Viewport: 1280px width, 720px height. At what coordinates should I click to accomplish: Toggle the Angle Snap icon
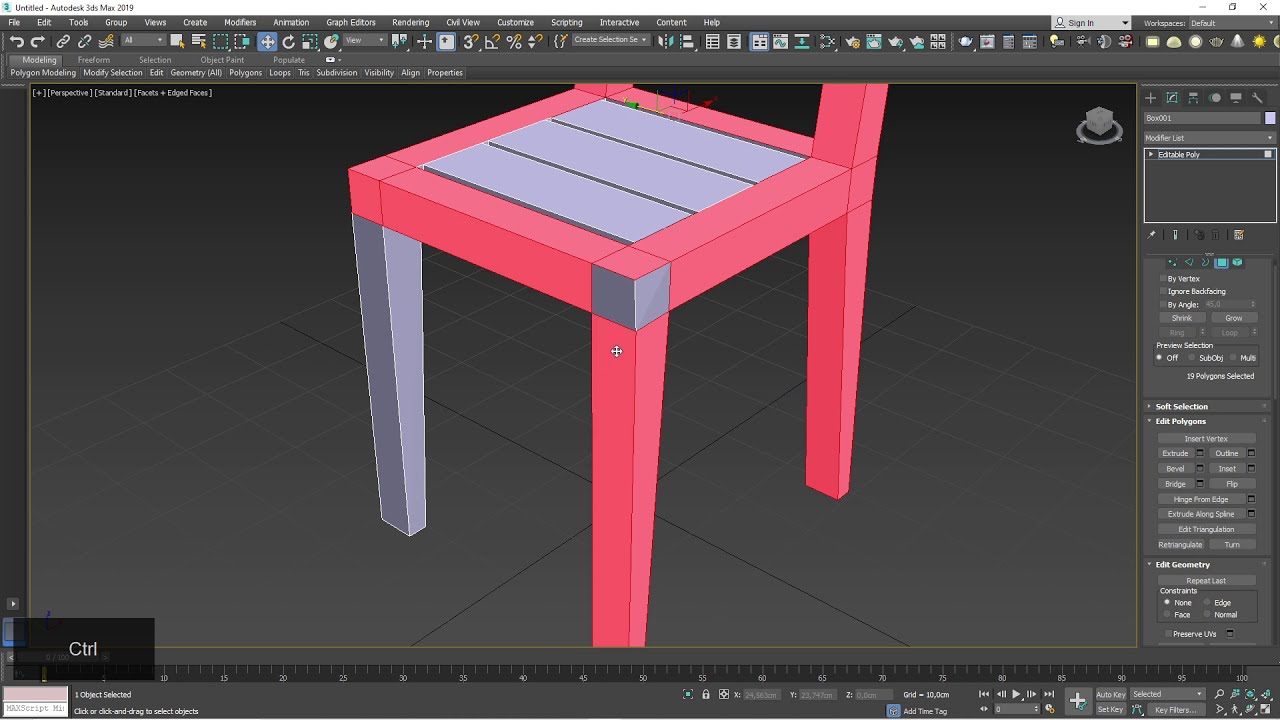[492, 41]
